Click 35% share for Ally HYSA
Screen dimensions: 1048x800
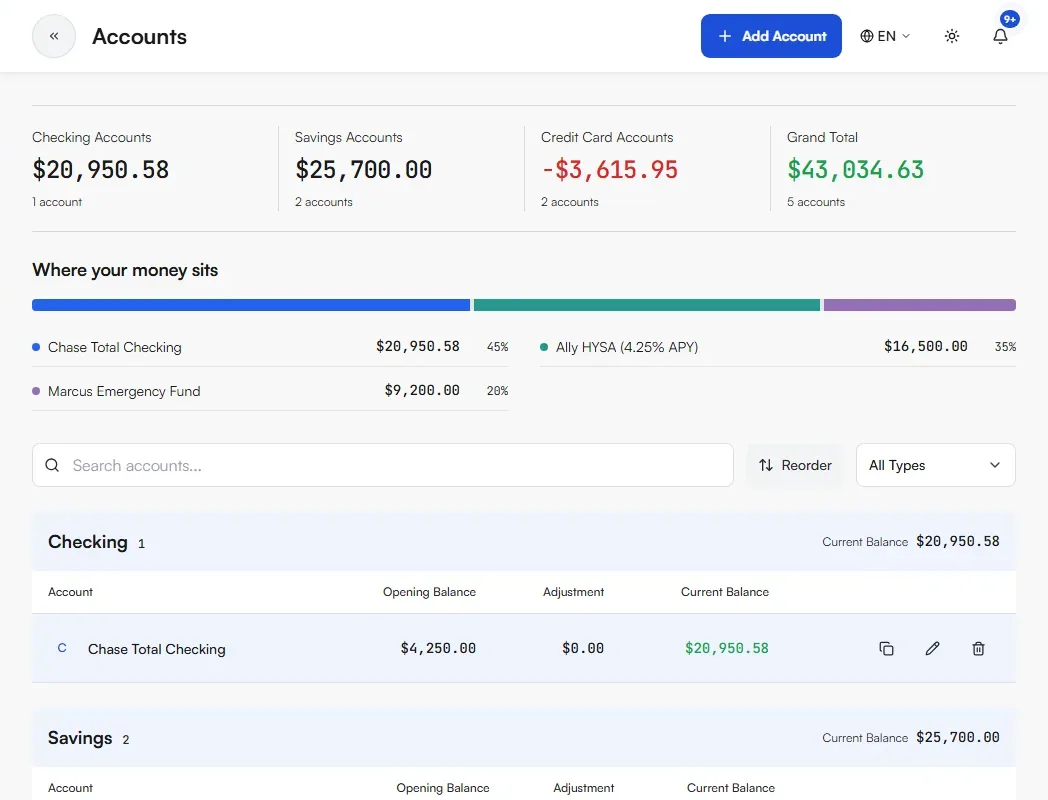click(x=1005, y=347)
